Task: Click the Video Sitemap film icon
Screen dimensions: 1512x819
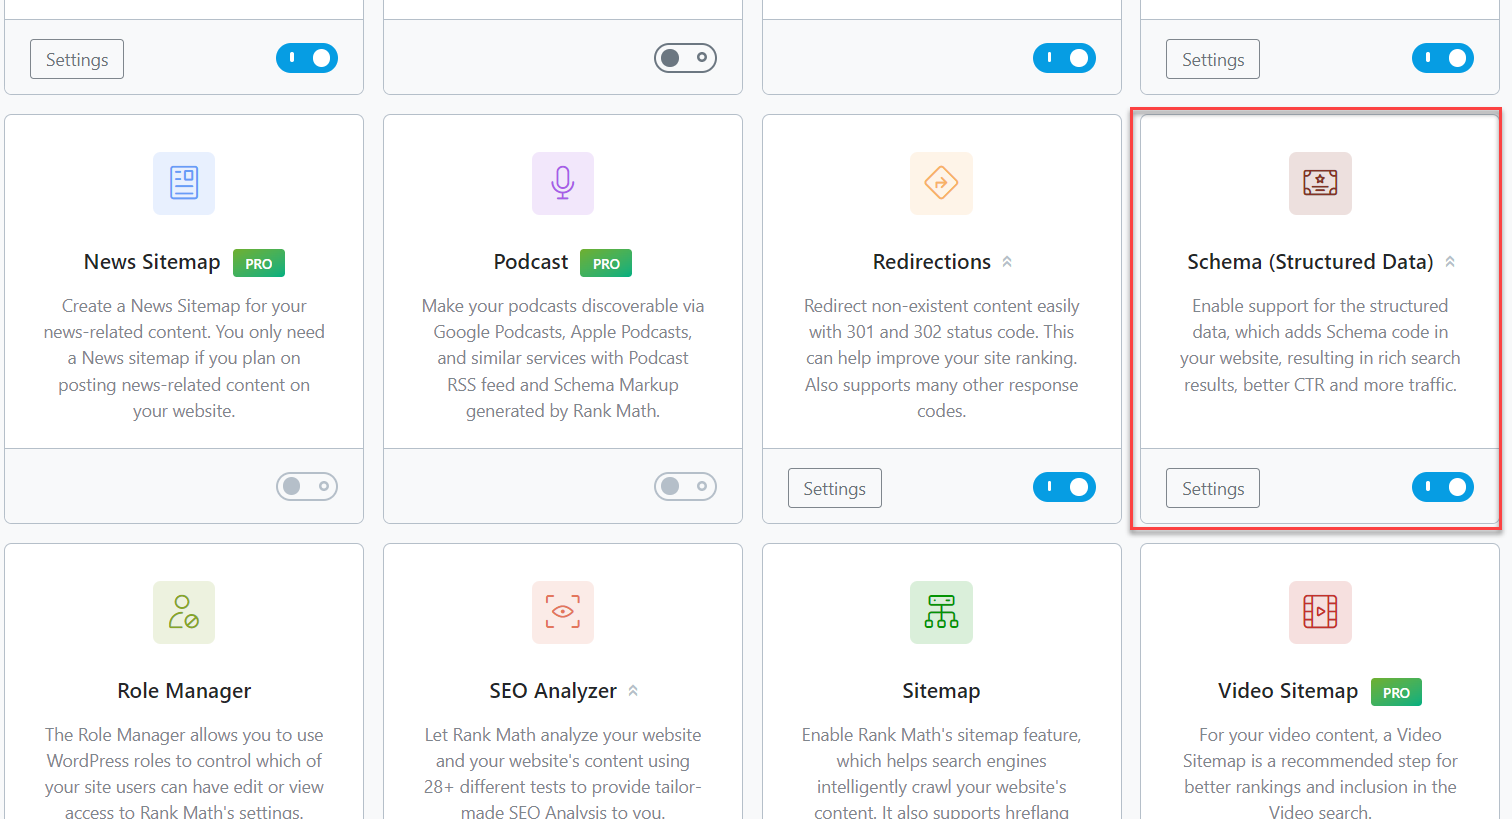Action: [x=1320, y=612]
